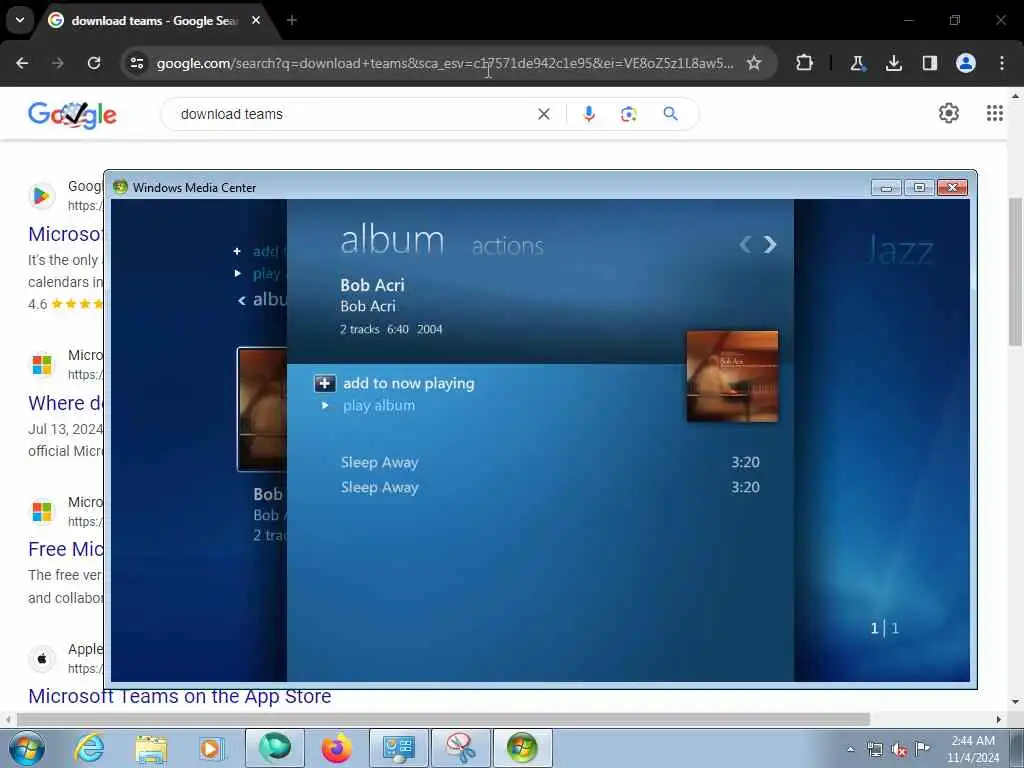Screen dimensions: 1024x768
Task: Open Windows Media Player taskbar icon
Action: pos(211,748)
